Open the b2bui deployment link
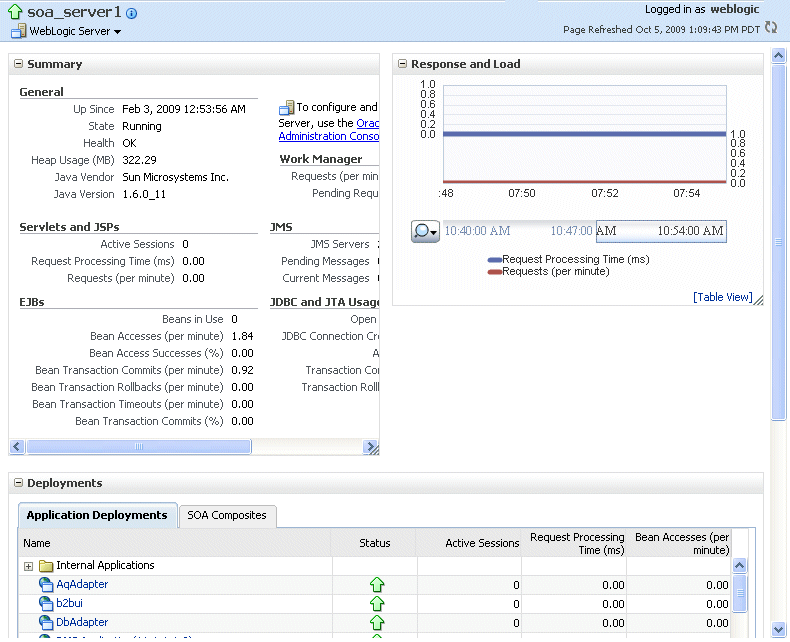This screenshot has width=790, height=642. (70, 603)
